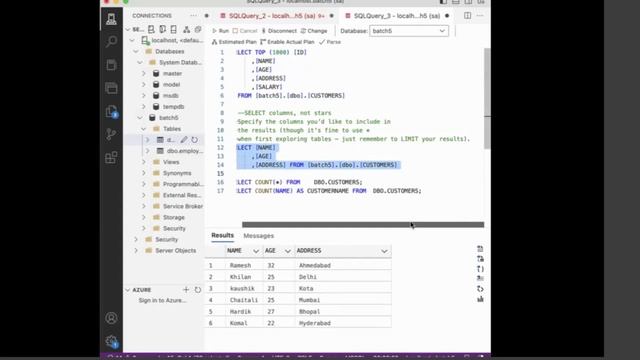Image resolution: width=640 pixels, height=360 pixels.
Task: Click the Ahmedabad cell in results
Action: 315,266
